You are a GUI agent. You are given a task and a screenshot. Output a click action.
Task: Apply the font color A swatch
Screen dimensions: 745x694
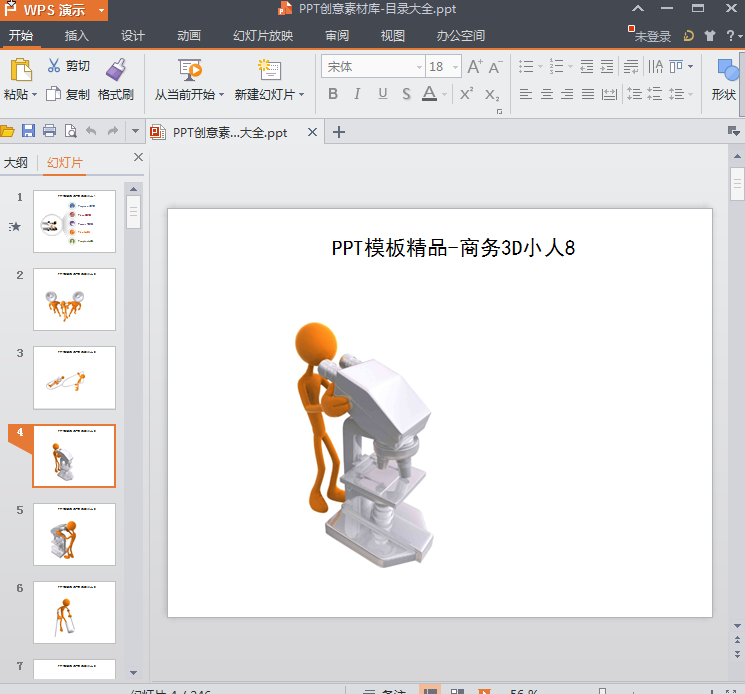[x=430, y=94]
